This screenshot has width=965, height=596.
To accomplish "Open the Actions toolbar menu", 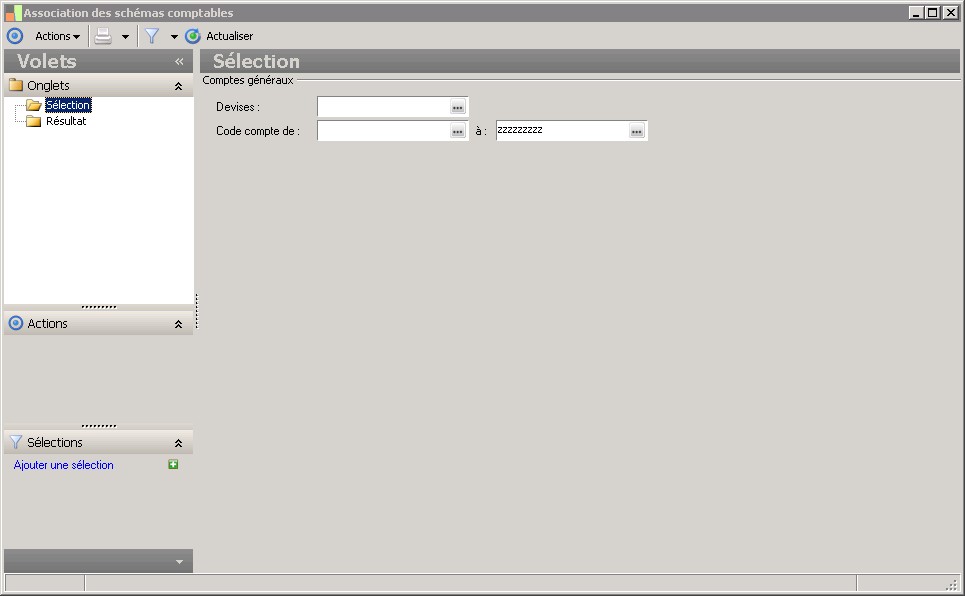I will (x=57, y=36).
